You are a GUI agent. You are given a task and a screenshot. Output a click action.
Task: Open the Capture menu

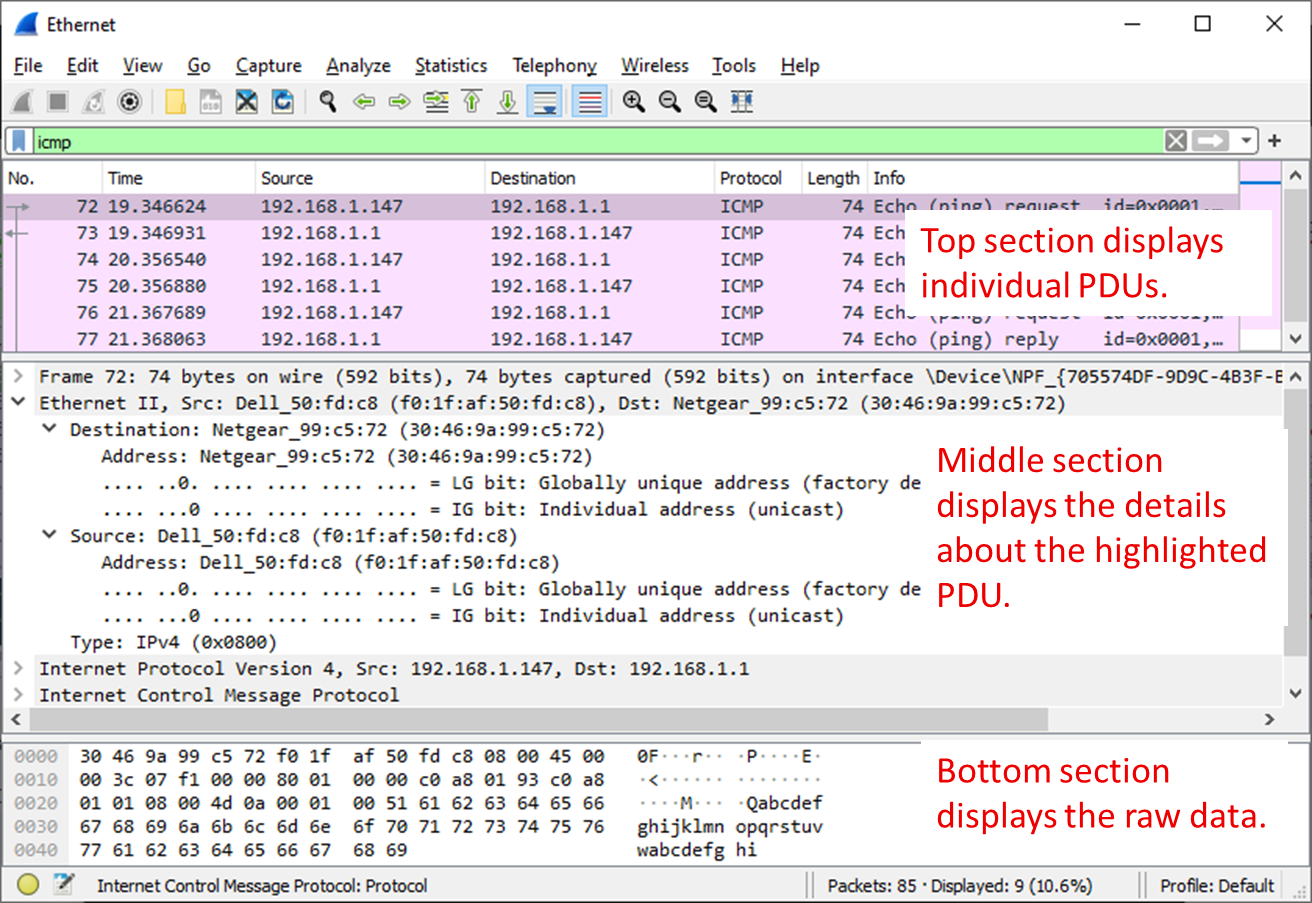tap(268, 65)
